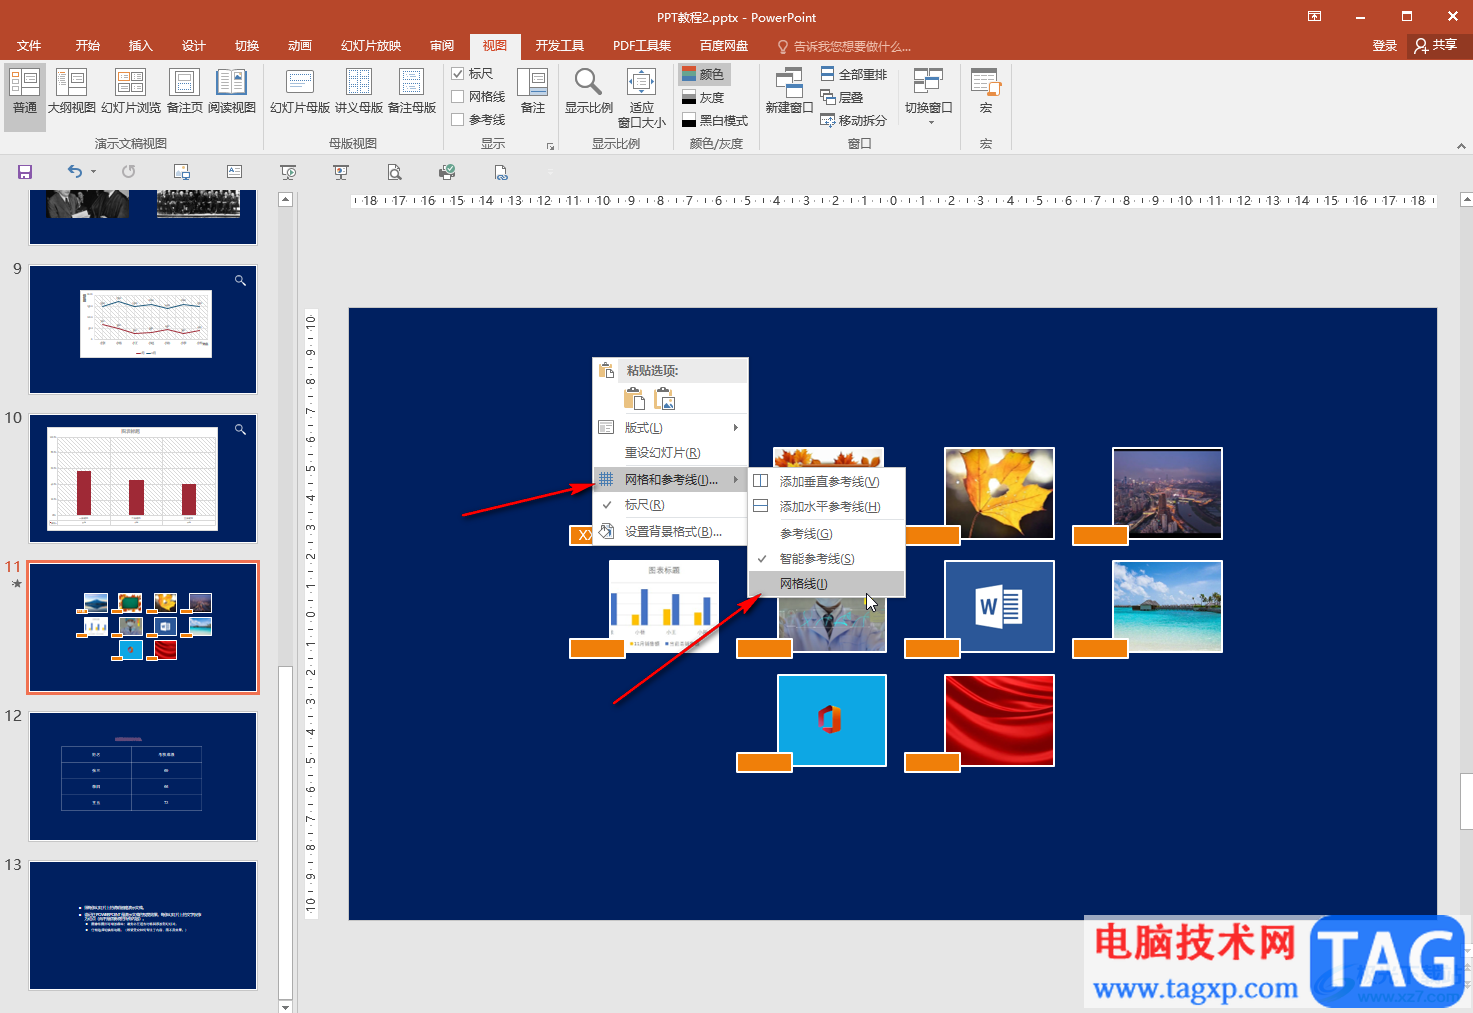Toggle Ruler (标尺) in context menu
Viewport: 1473px width, 1013px height.
click(670, 505)
